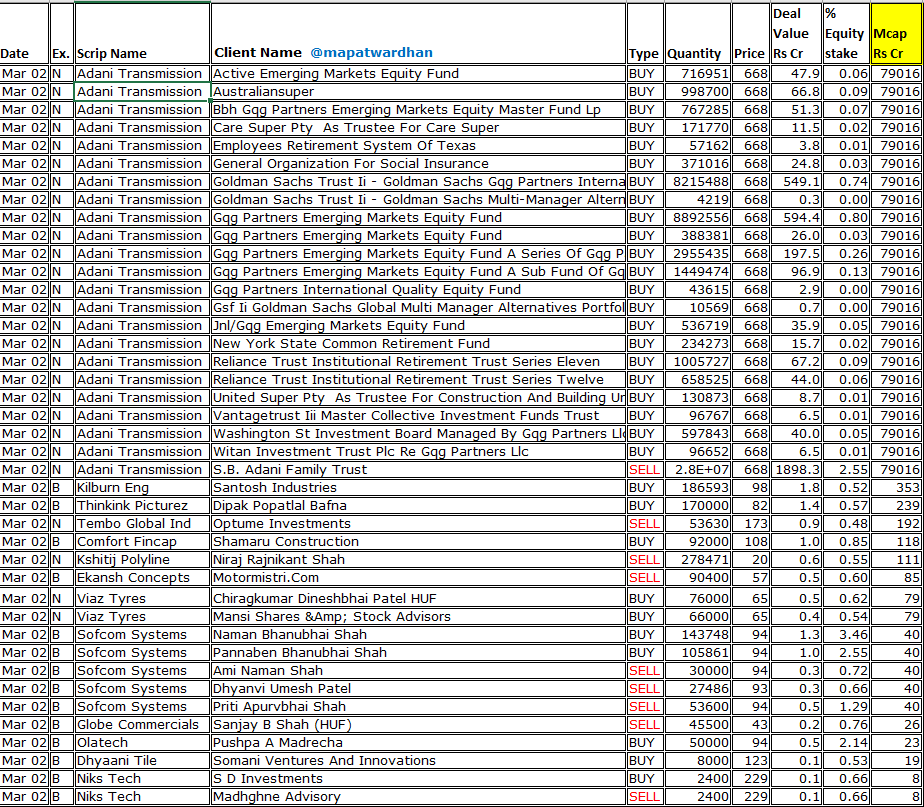This screenshot has width=924, height=807.
Task: Click Naman Bhanubhai Shah client cell
Action: click(x=418, y=635)
